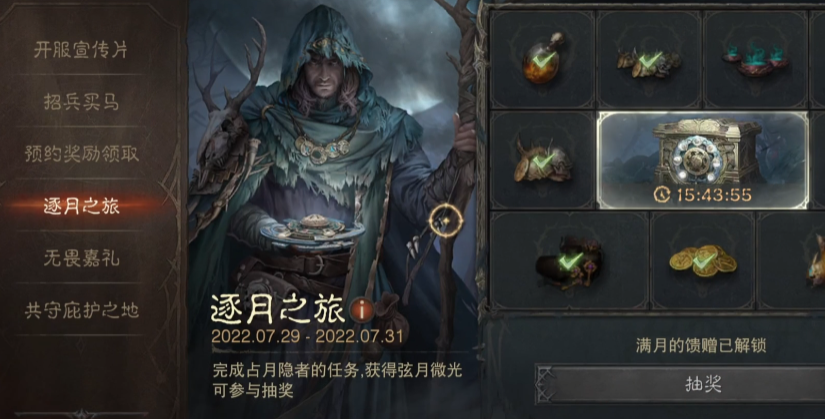Select the gold coins reward tile
This screenshot has height=419, width=825.
coord(702,260)
